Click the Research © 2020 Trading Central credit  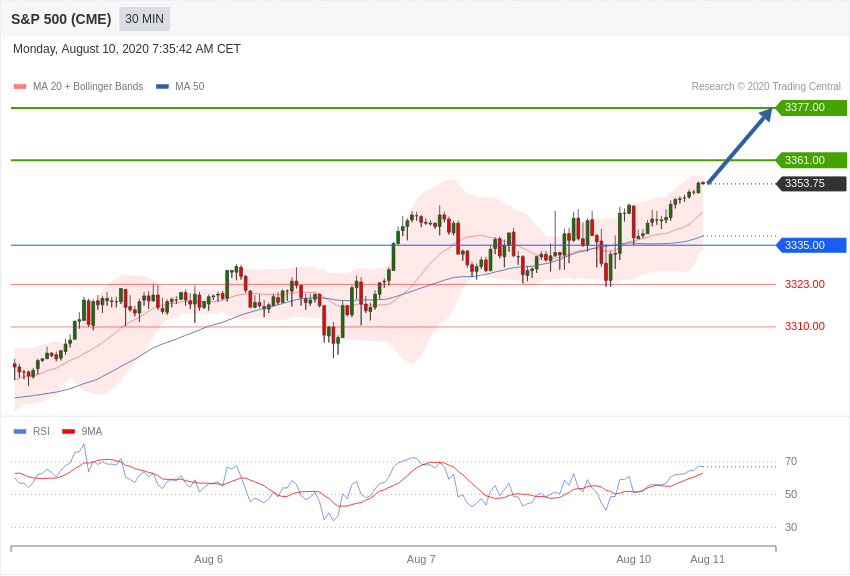point(766,86)
